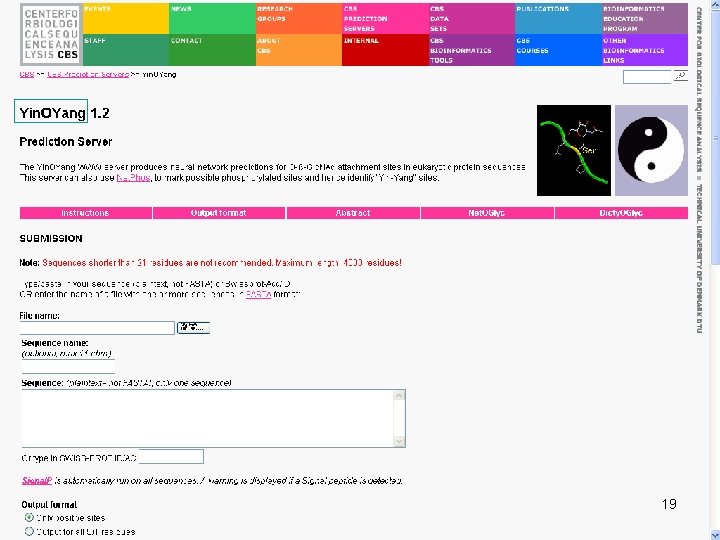Open the EVENTS menu tile
Screen dimensions: 720x540
coord(126,18)
